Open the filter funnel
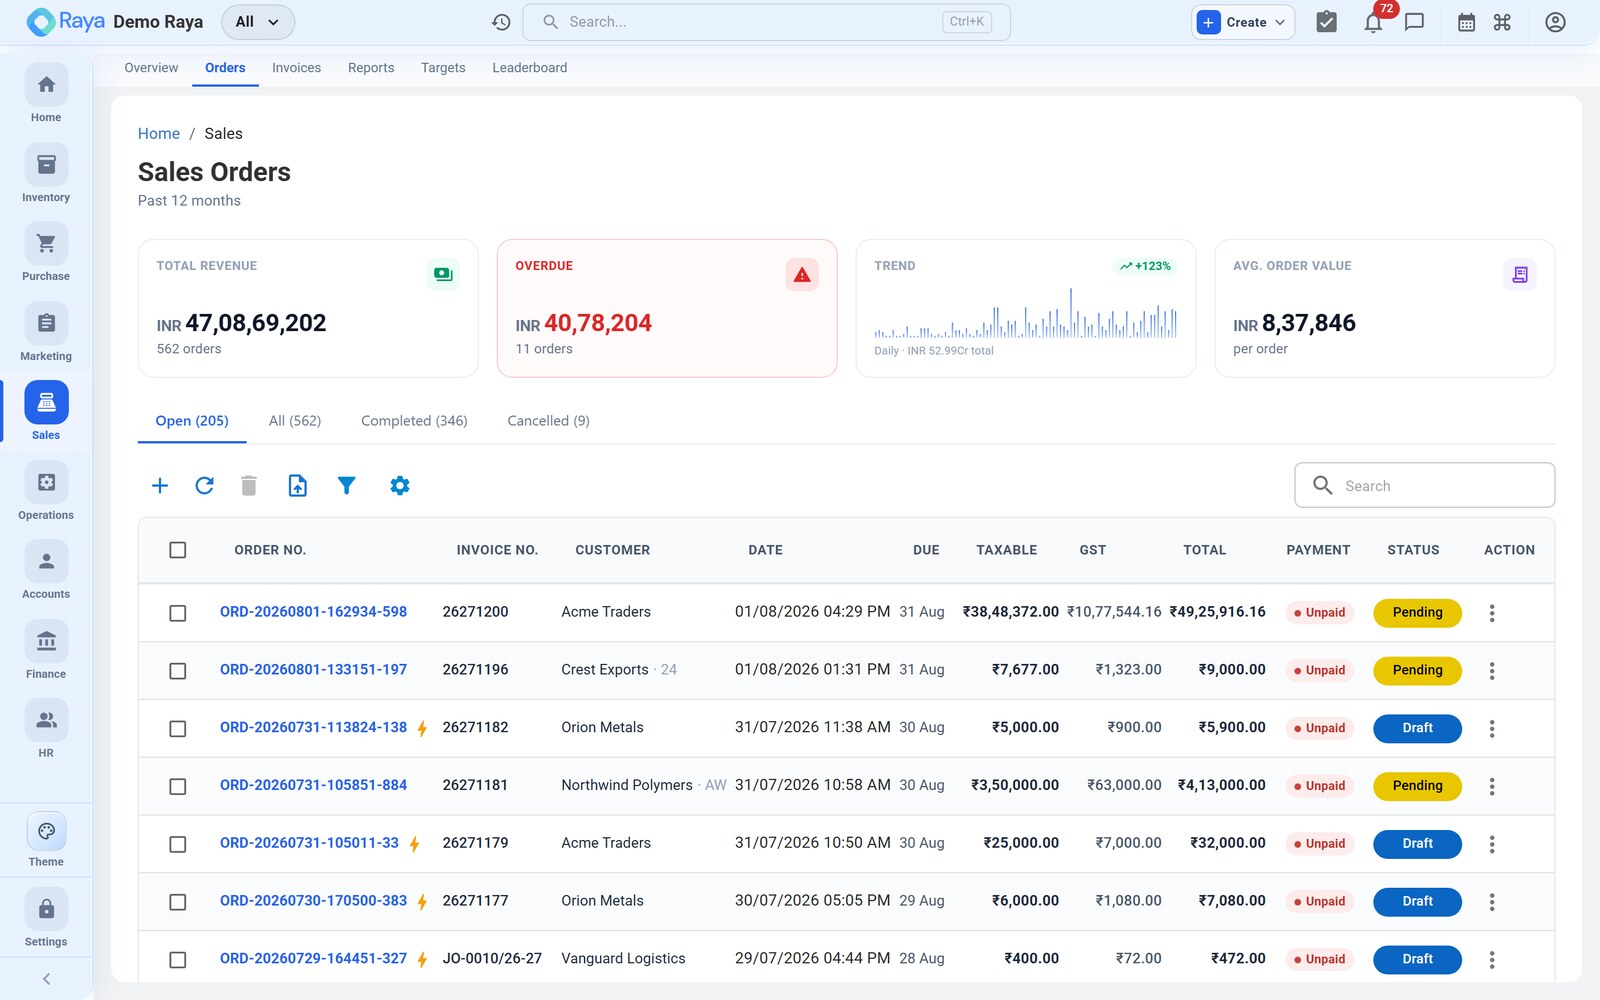Image resolution: width=1600 pixels, height=1000 pixels. (x=346, y=486)
